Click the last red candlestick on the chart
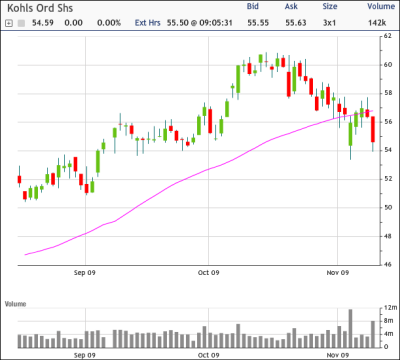The height and width of the screenshot is (360, 400). pos(373,129)
